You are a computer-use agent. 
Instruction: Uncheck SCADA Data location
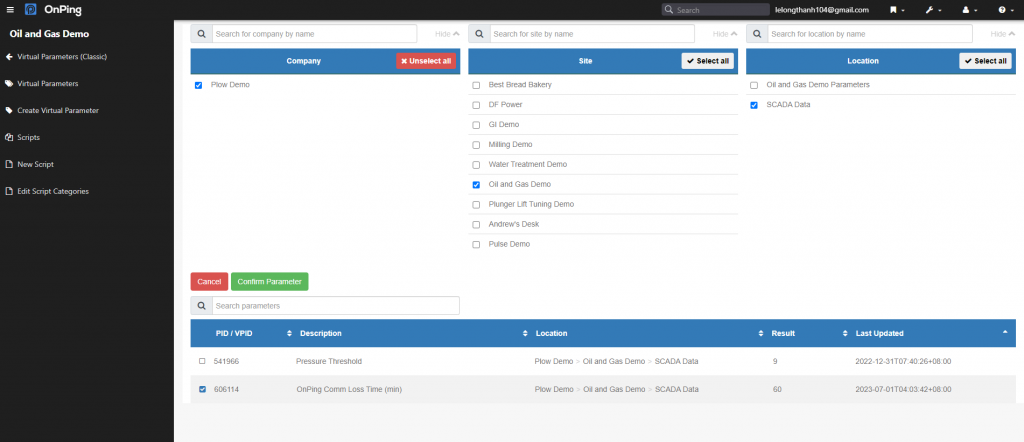coord(754,105)
